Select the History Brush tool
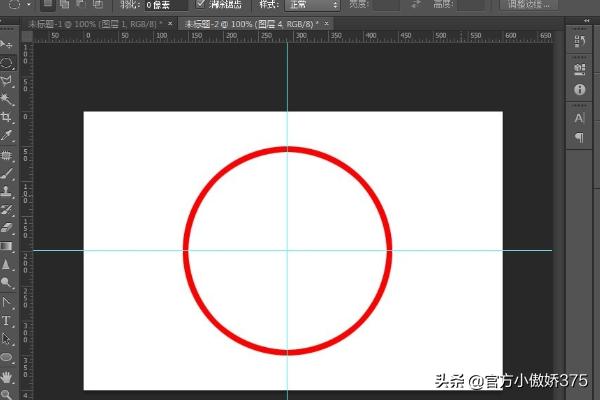 [7, 209]
